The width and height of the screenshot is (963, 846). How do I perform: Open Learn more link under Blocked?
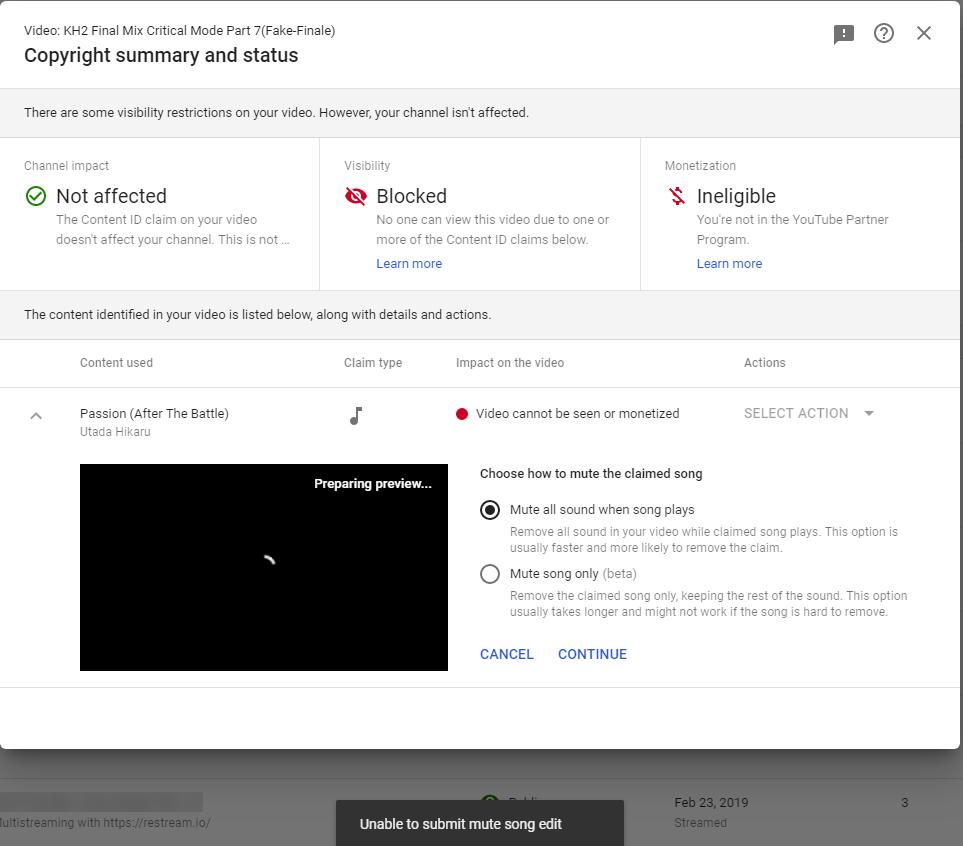tap(409, 264)
